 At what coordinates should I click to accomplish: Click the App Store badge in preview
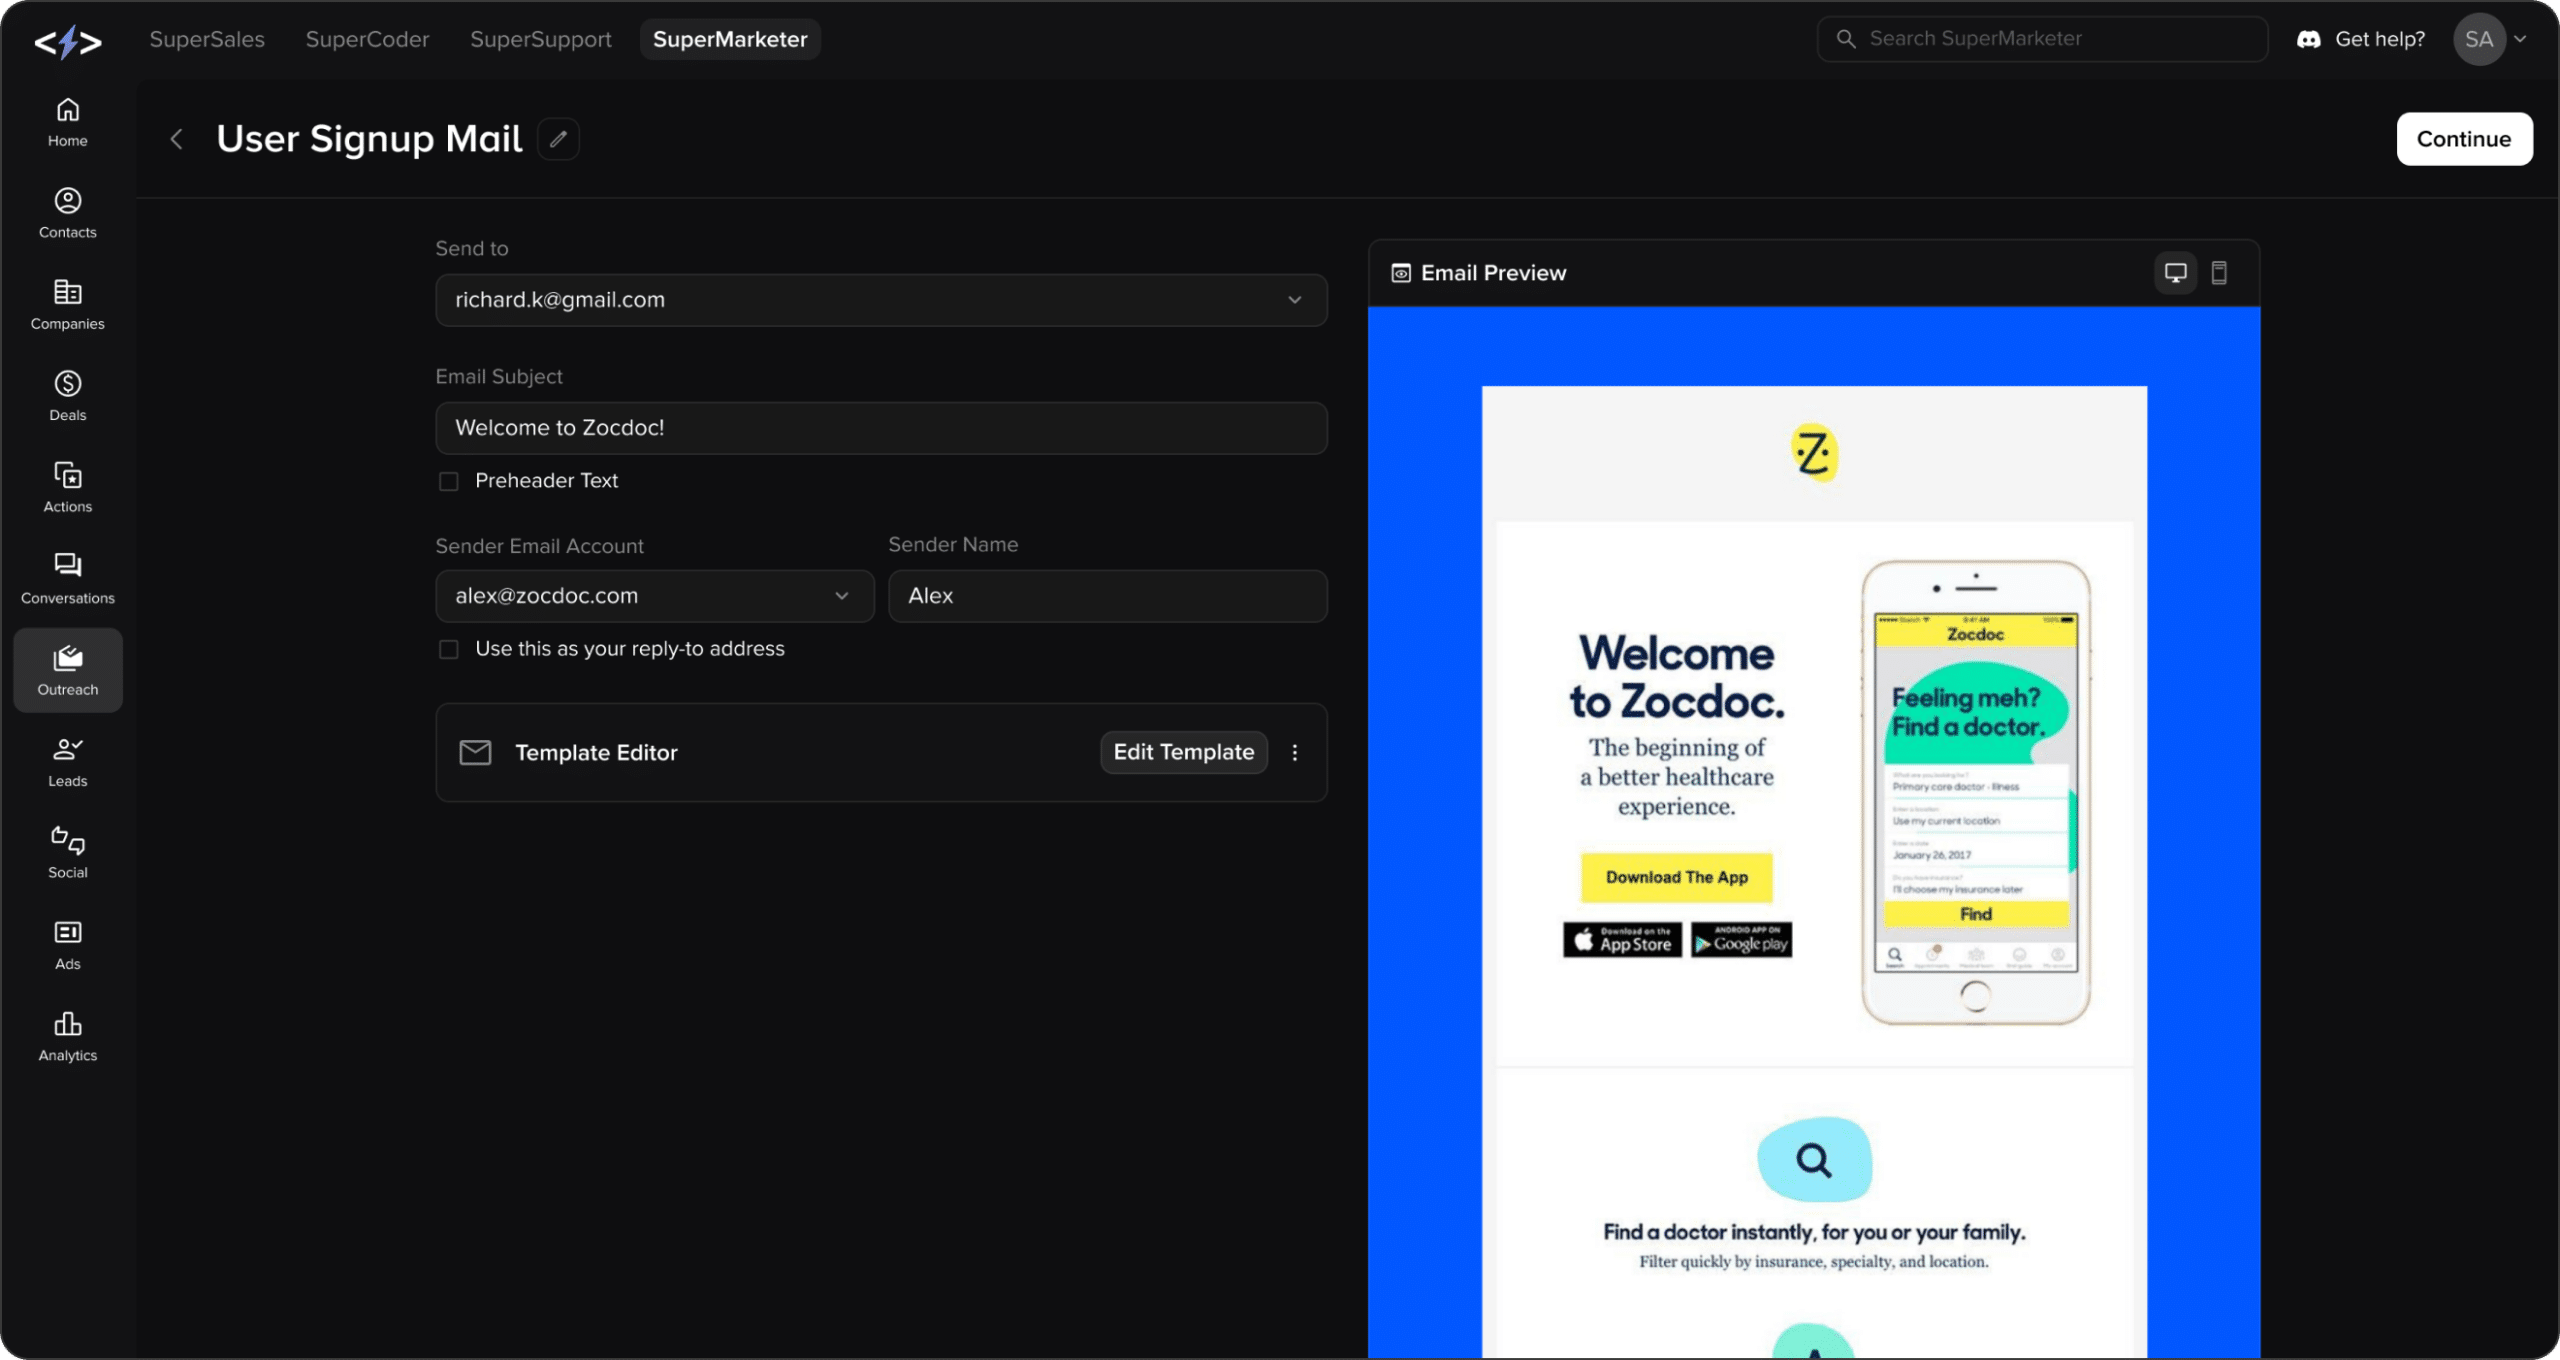tap(1622, 940)
